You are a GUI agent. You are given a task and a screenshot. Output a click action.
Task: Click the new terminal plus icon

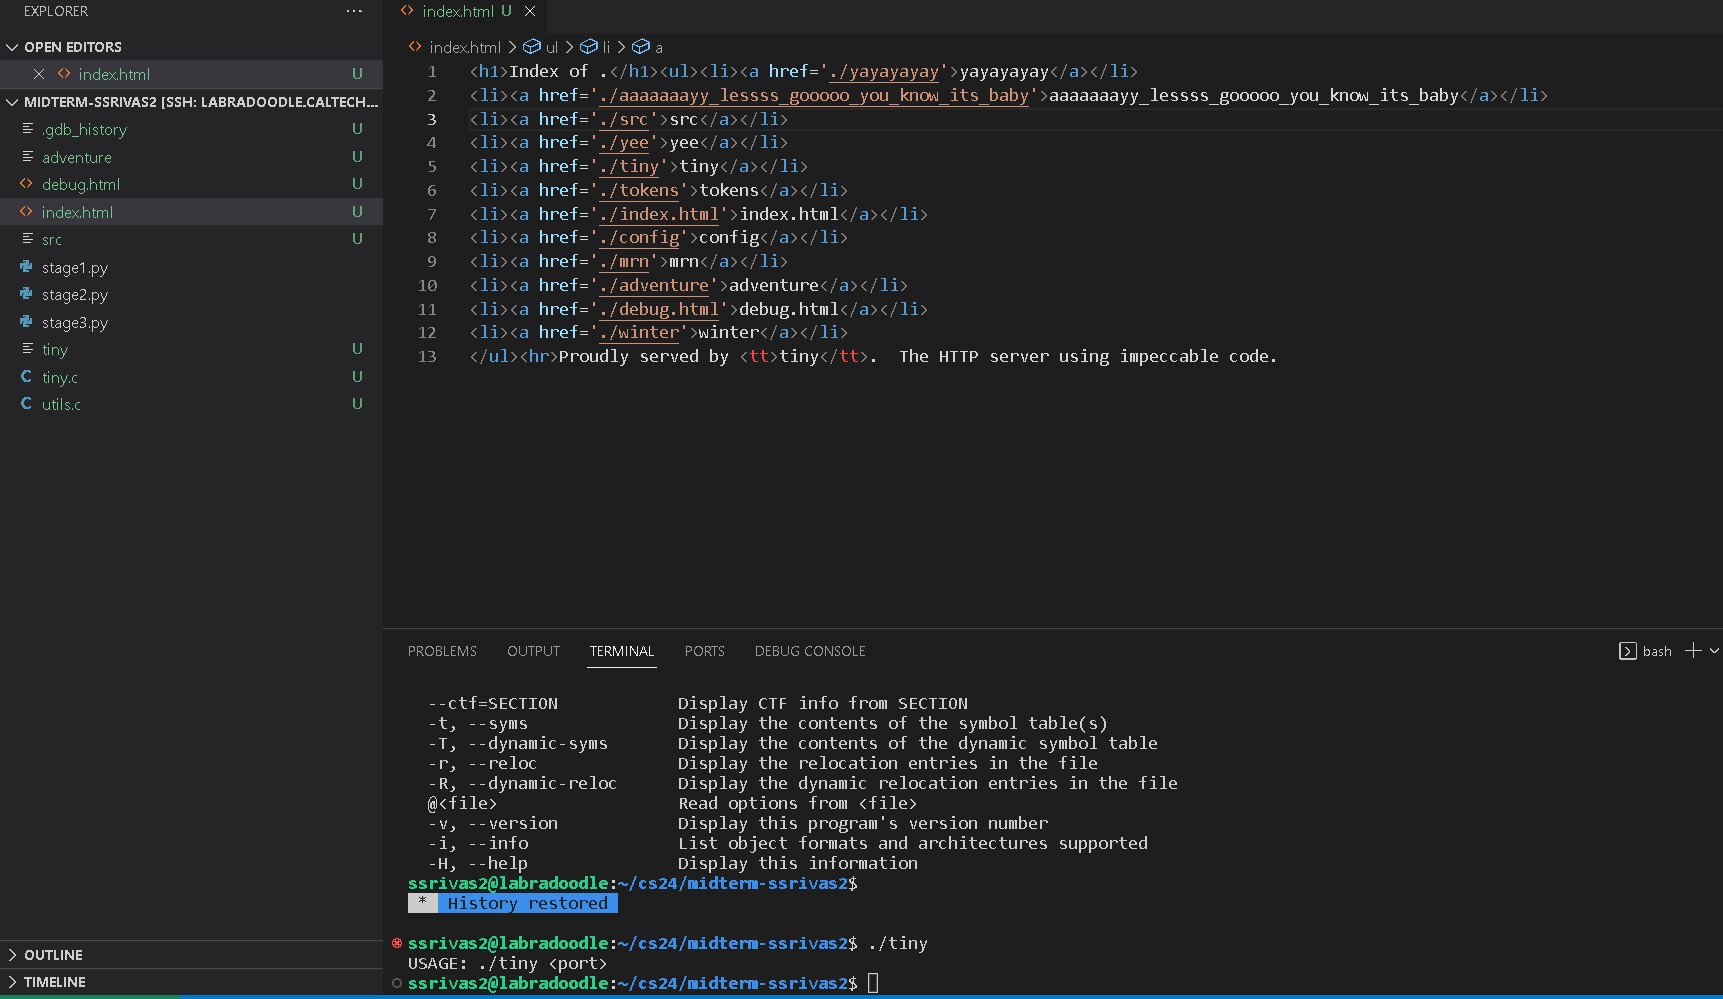[1692, 651]
